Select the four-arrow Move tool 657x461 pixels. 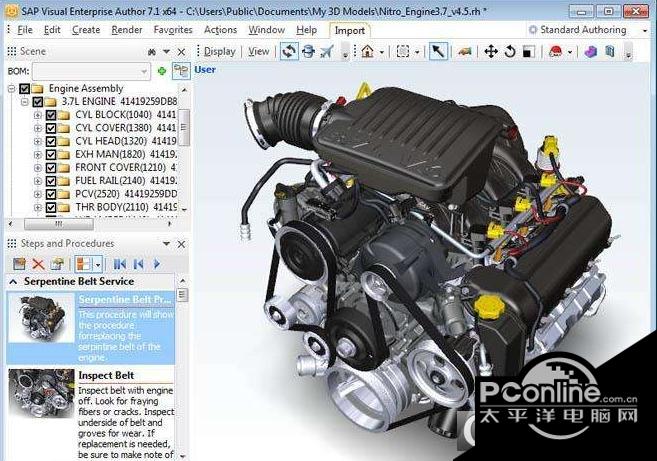point(491,52)
